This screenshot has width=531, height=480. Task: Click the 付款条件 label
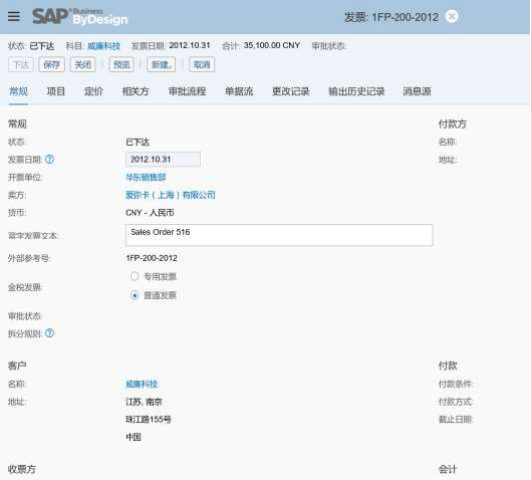[x=455, y=384]
